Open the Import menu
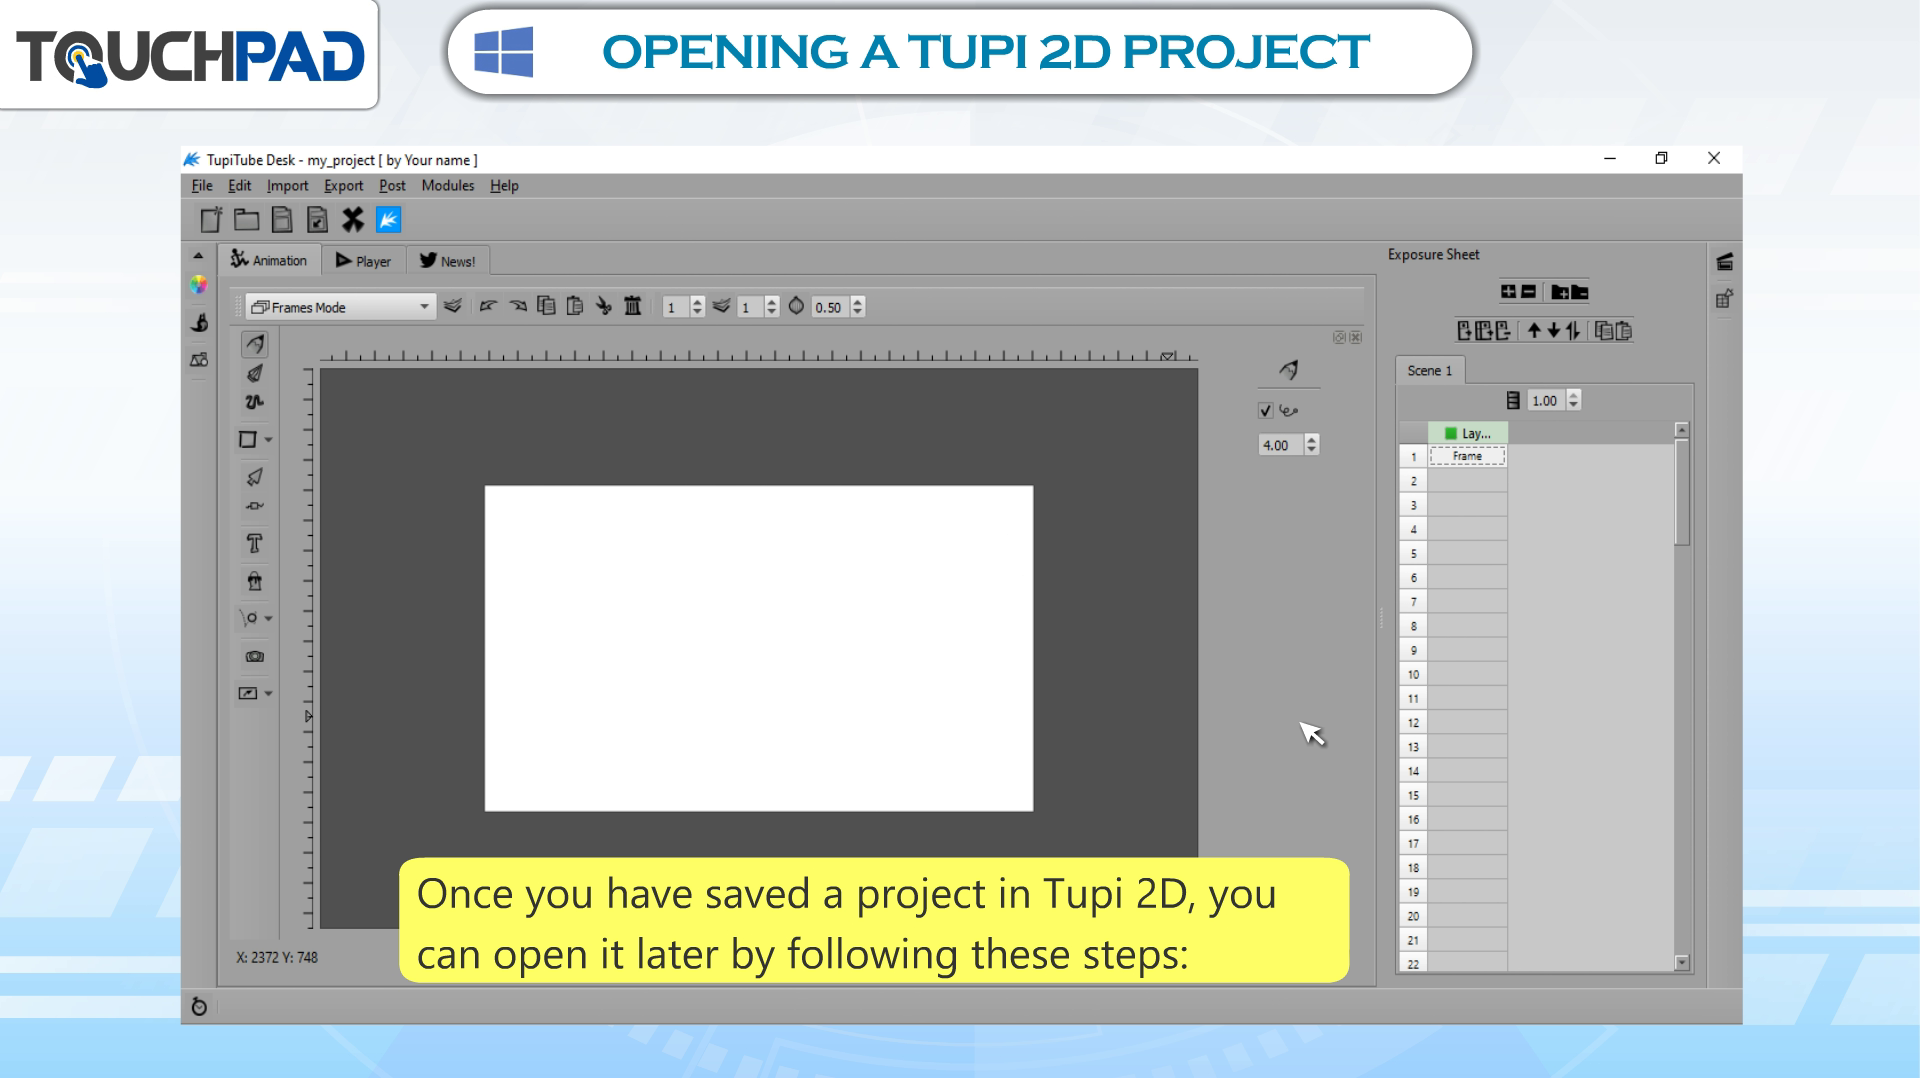The image size is (1920, 1078). [287, 186]
